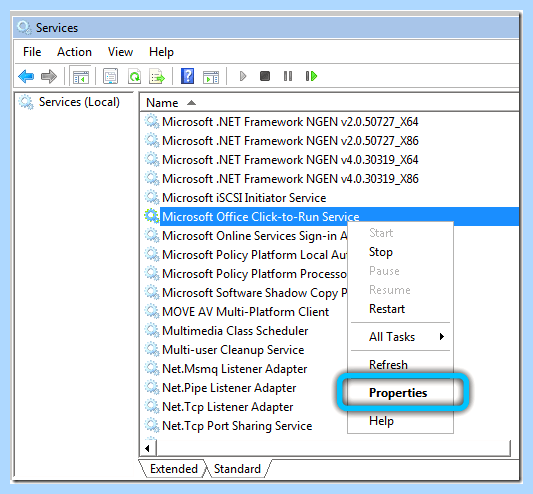533x494 pixels.
Task: Click gear icon of Net.Tcp Port Sharing Service
Action: [x=152, y=426]
